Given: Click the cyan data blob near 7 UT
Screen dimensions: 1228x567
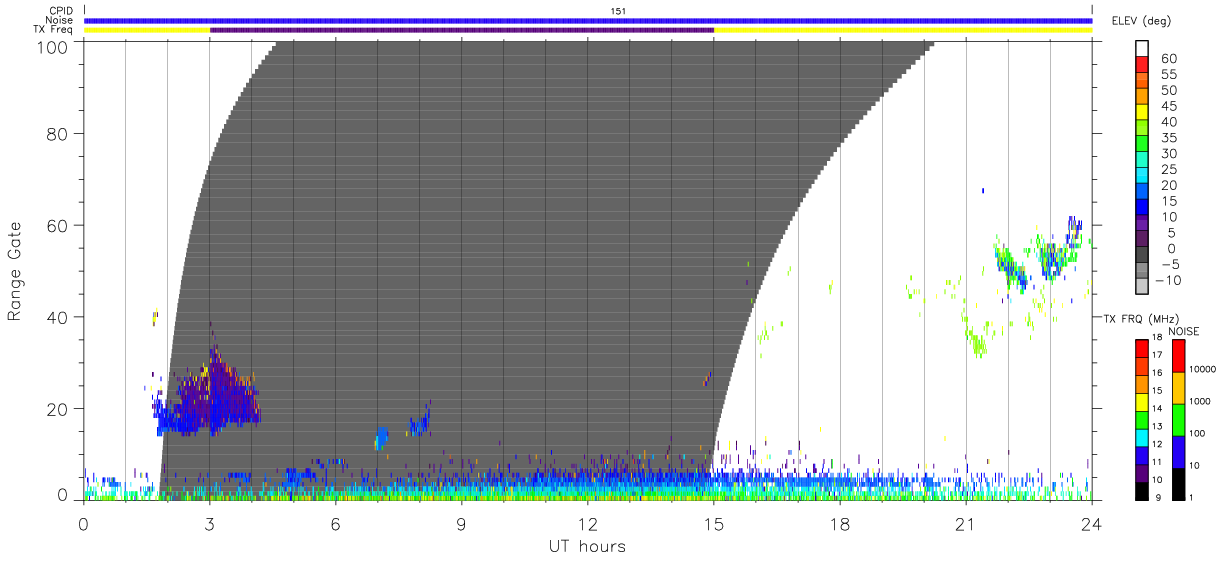Looking at the screenshot, I should [x=381, y=438].
